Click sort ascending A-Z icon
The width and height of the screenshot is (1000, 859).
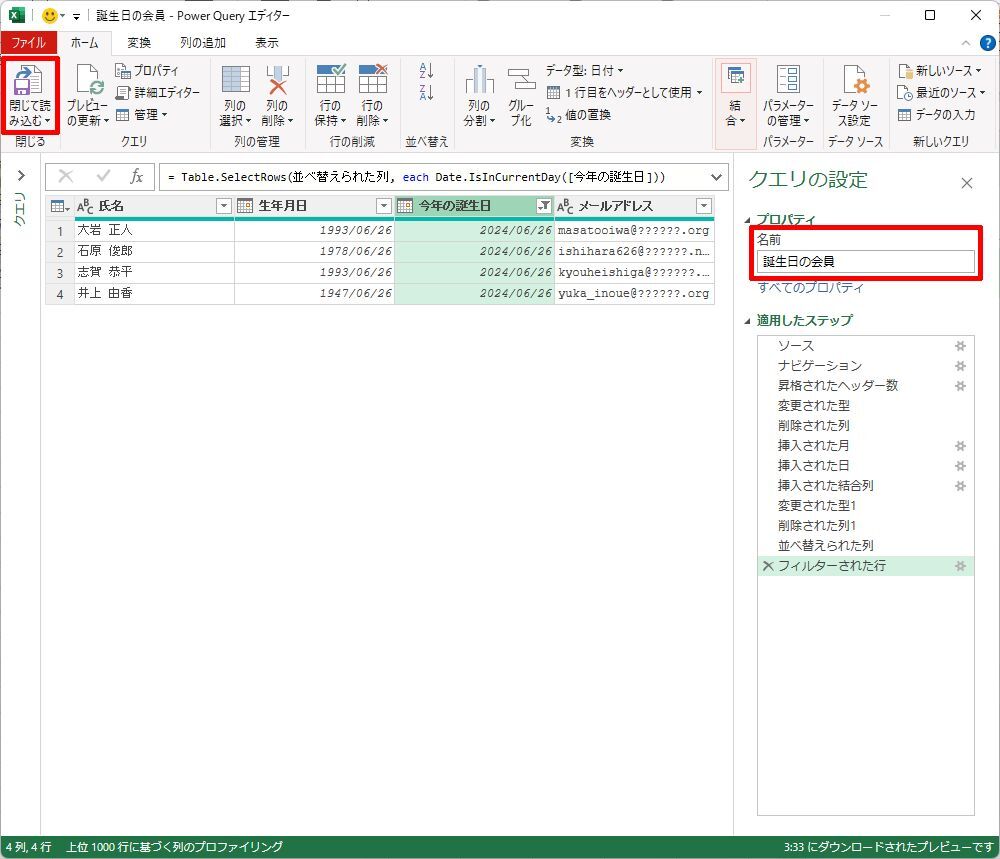(427, 71)
